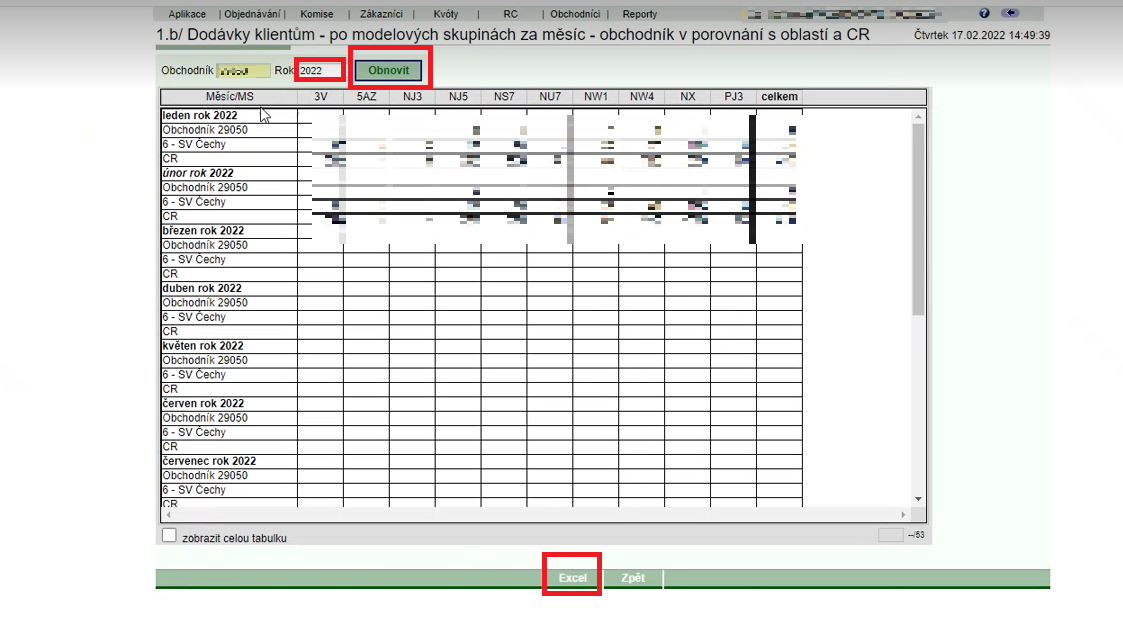The height and width of the screenshot is (641, 1123).
Task: Go back with the Zpět button
Action: pos(633,579)
